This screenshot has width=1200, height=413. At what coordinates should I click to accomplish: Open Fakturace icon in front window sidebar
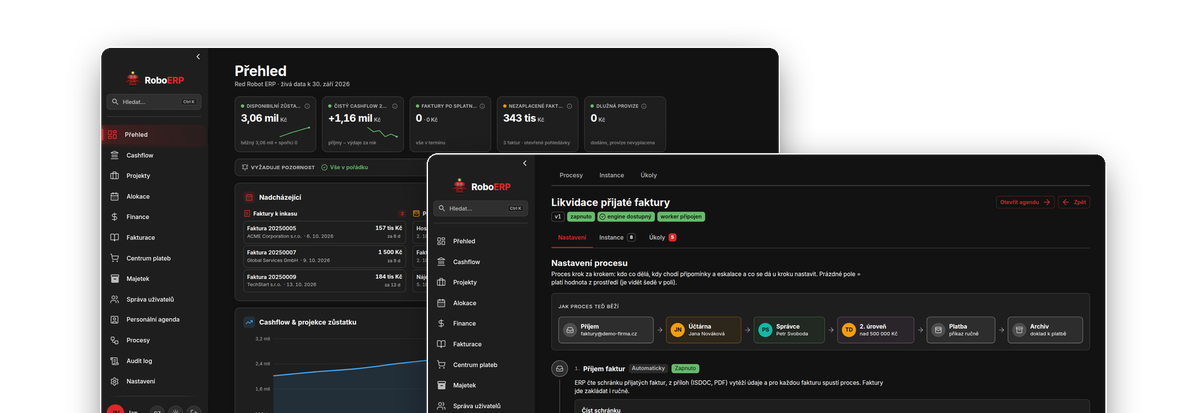point(441,344)
